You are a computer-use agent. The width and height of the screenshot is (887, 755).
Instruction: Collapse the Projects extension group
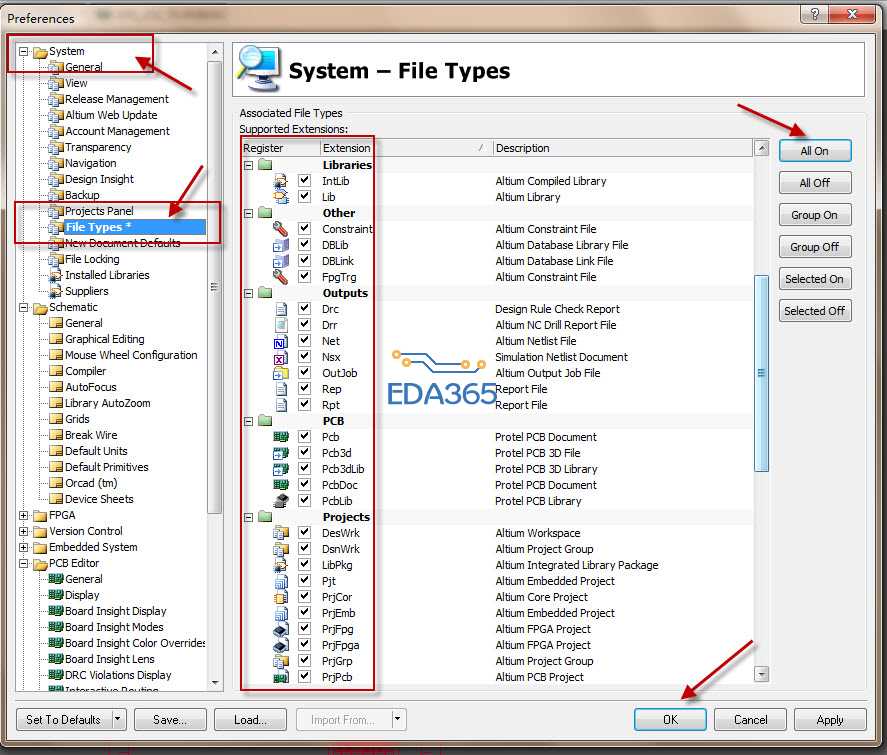tap(248, 517)
